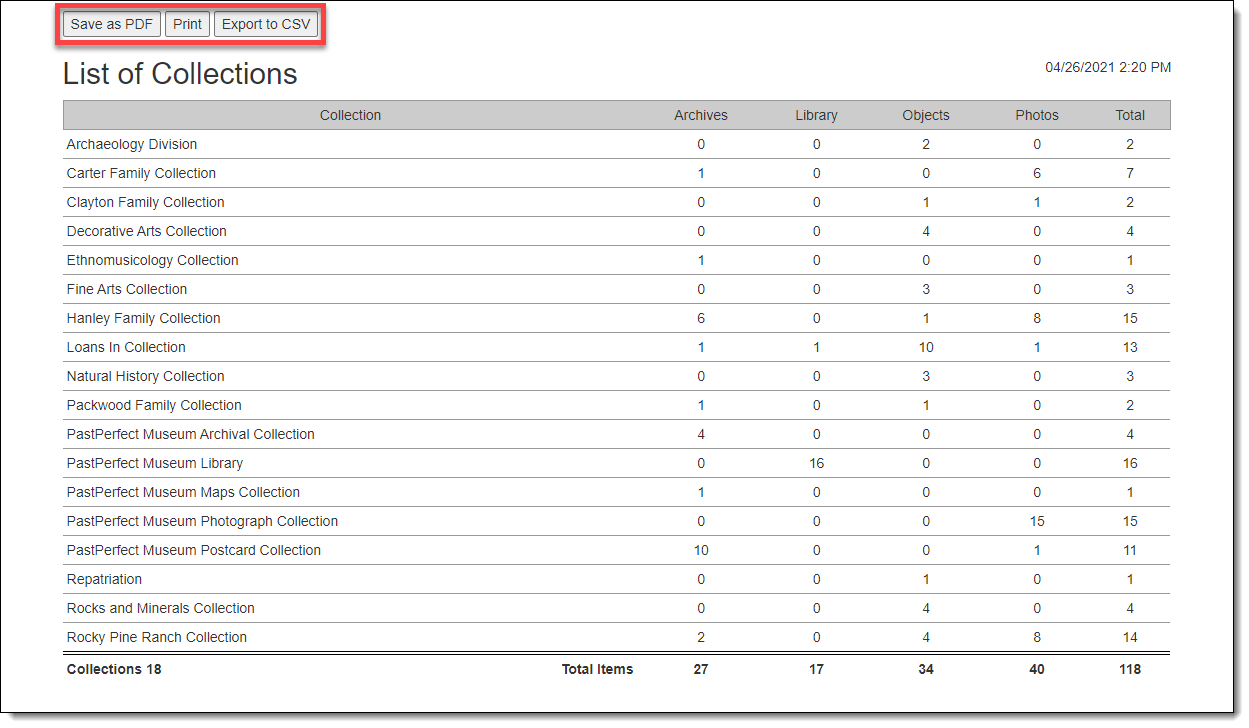Select Hanley Family Collection entry

click(x=143, y=318)
